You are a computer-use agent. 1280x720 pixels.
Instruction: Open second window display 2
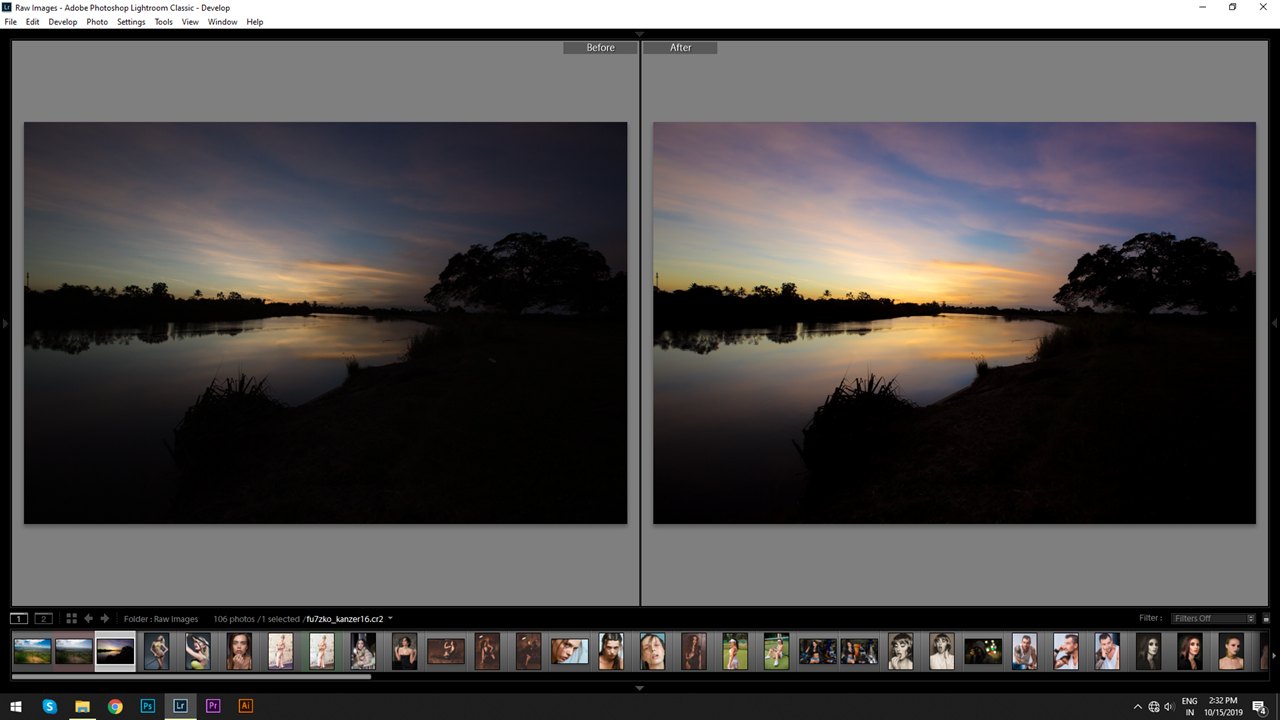(43, 619)
